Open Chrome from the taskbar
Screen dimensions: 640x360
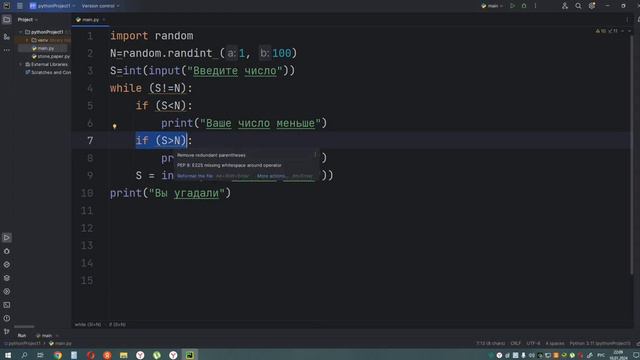(x=58, y=355)
